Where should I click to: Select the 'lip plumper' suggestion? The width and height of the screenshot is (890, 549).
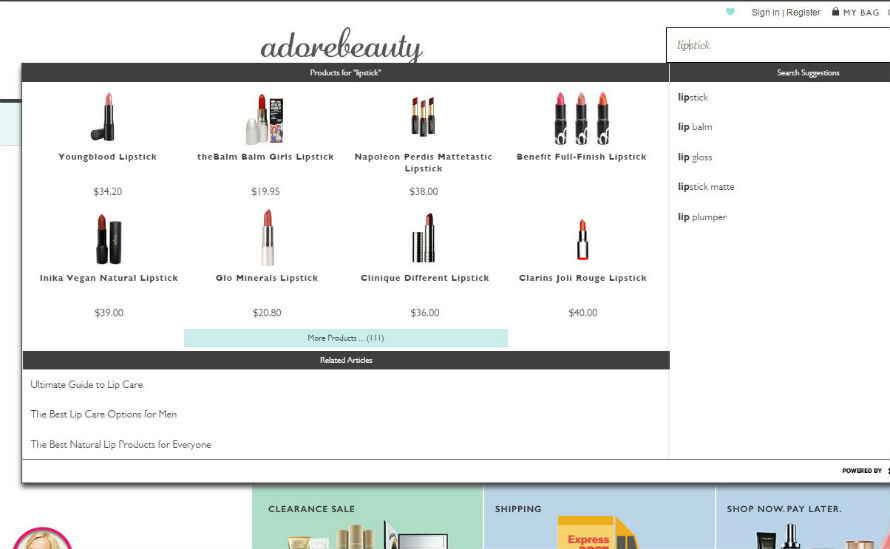pyautogui.click(x=702, y=217)
